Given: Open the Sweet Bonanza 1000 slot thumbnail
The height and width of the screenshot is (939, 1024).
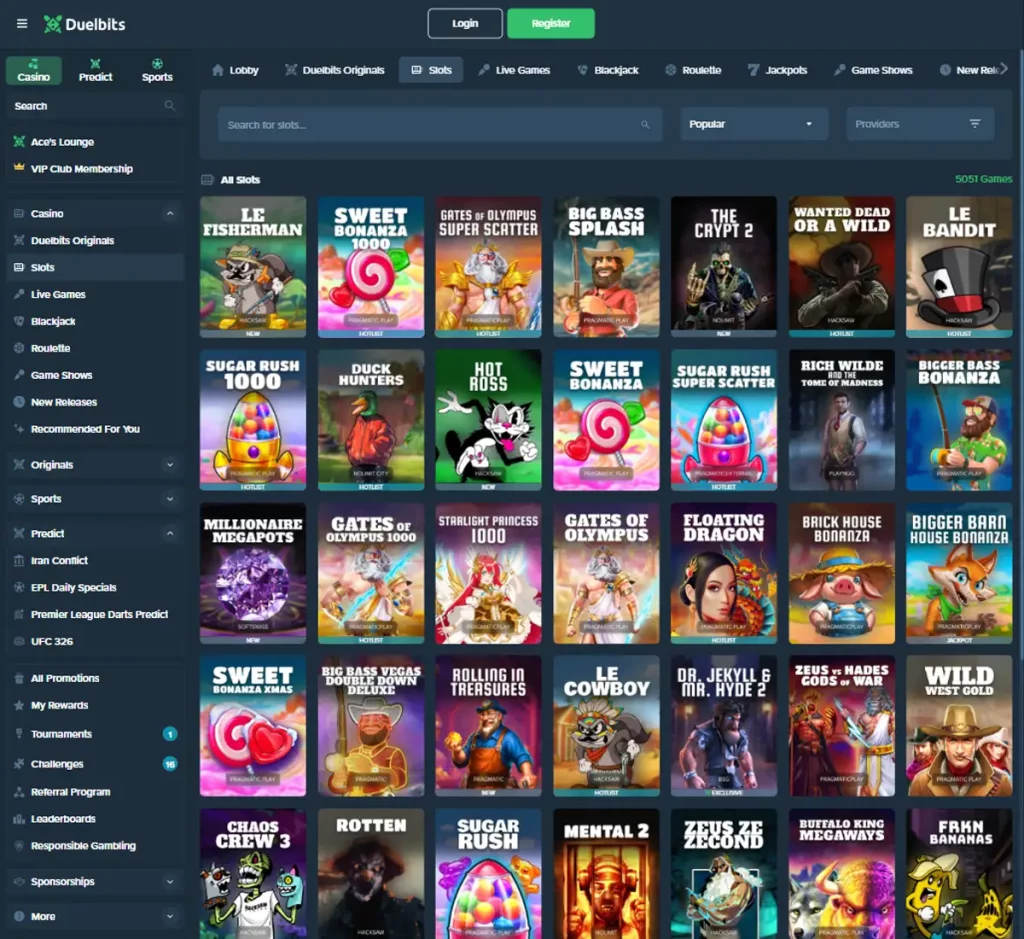Looking at the screenshot, I should [371, 266].
